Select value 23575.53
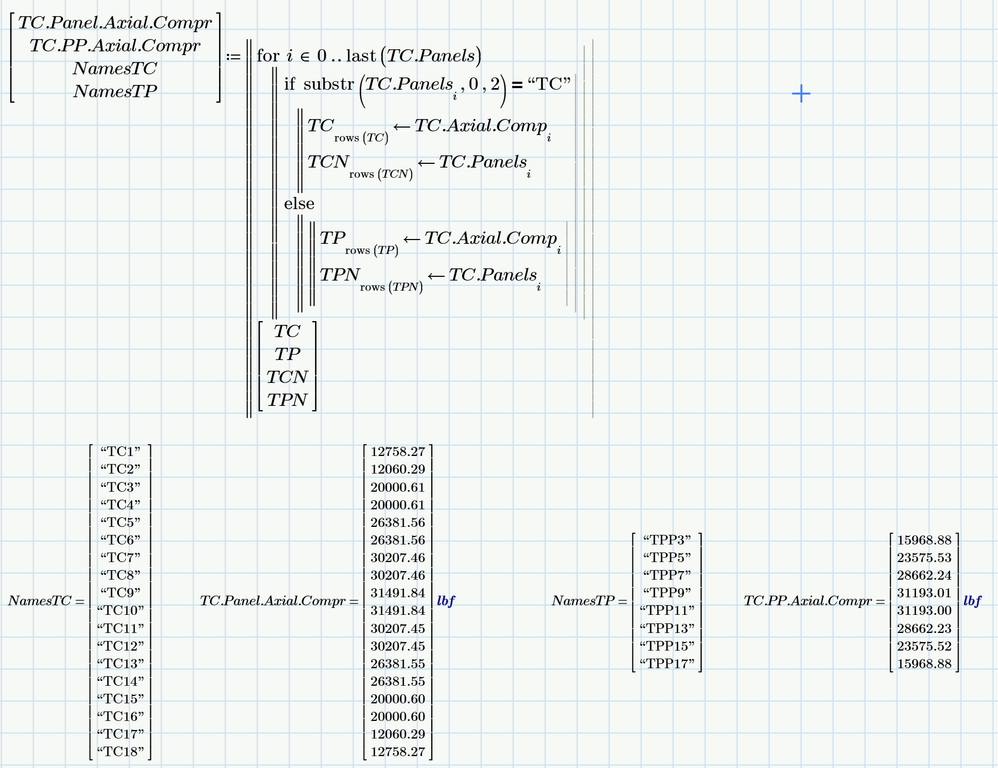 pyautogui.click(x=924, y=558)
